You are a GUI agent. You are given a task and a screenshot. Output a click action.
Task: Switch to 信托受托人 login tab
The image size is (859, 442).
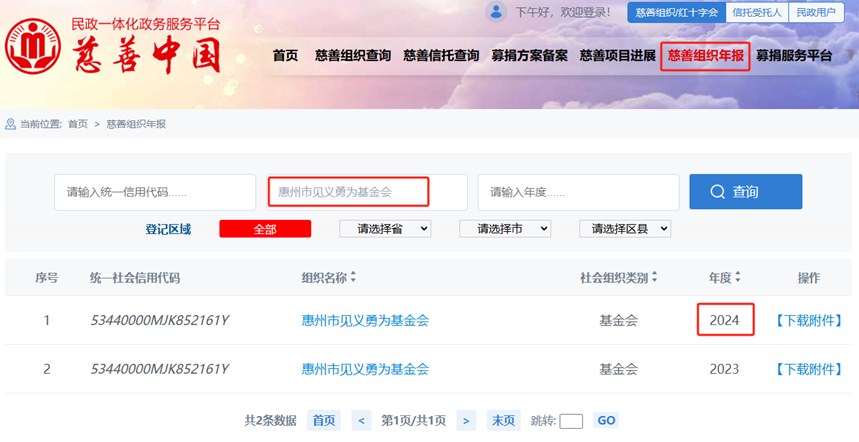pyautogui.click(x=757, y=13)
